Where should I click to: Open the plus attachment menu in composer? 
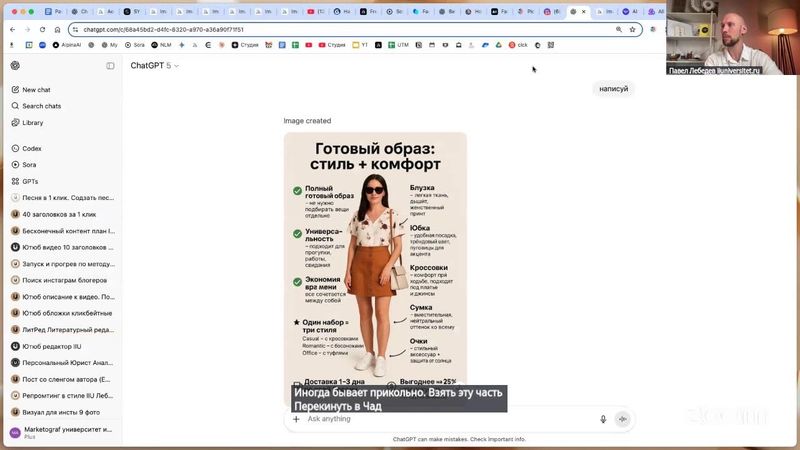point(296,419)
